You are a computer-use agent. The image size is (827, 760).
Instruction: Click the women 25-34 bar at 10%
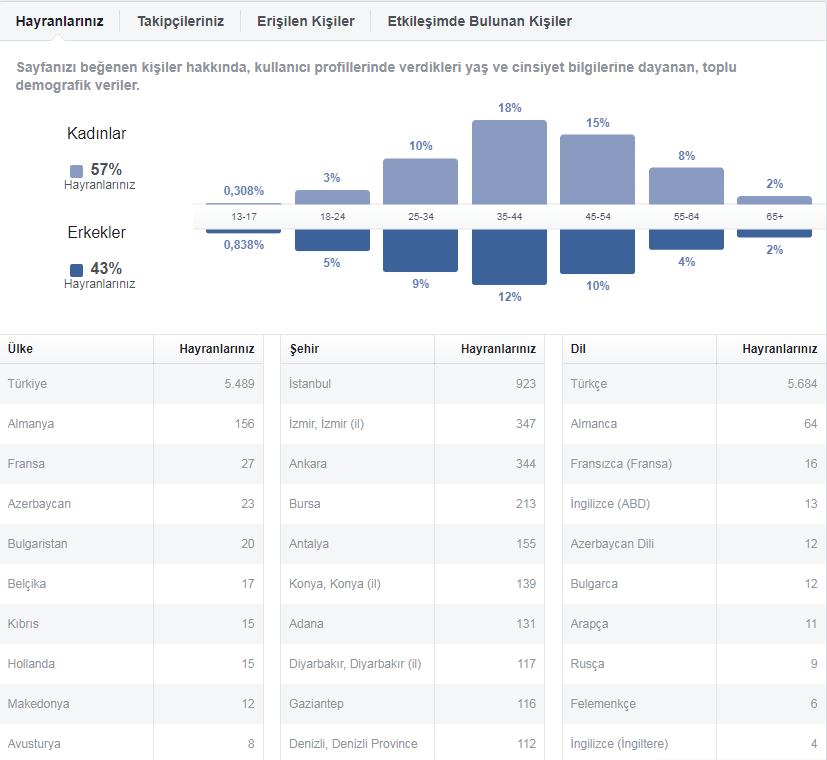coord(420,181)
